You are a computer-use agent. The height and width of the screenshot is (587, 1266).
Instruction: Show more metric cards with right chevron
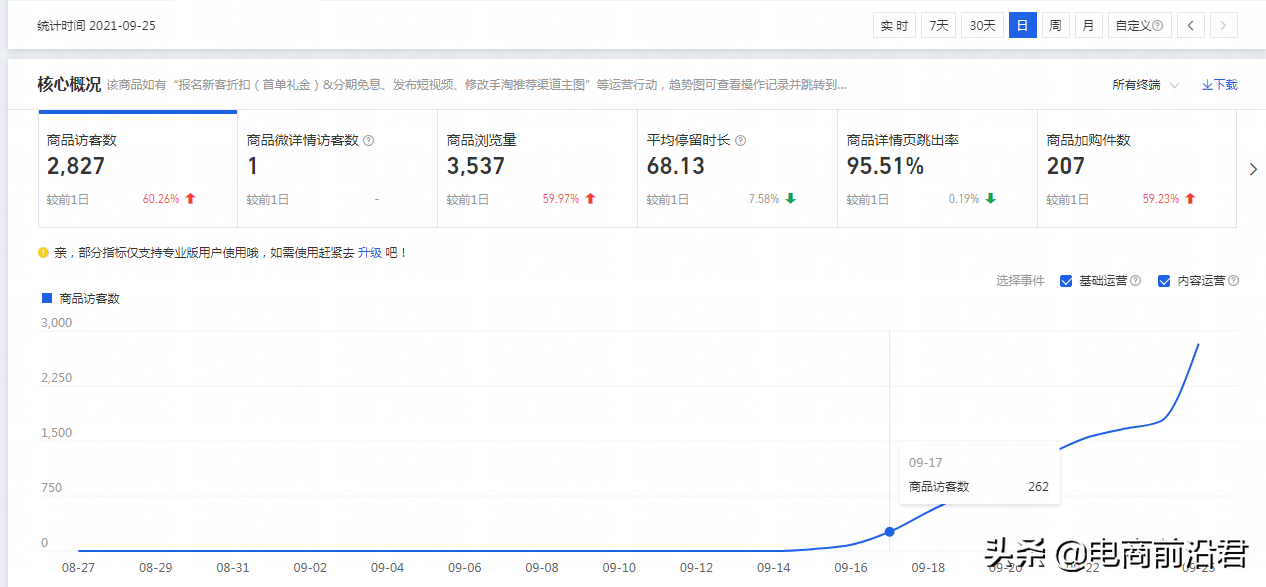[x=1253, y=170]
